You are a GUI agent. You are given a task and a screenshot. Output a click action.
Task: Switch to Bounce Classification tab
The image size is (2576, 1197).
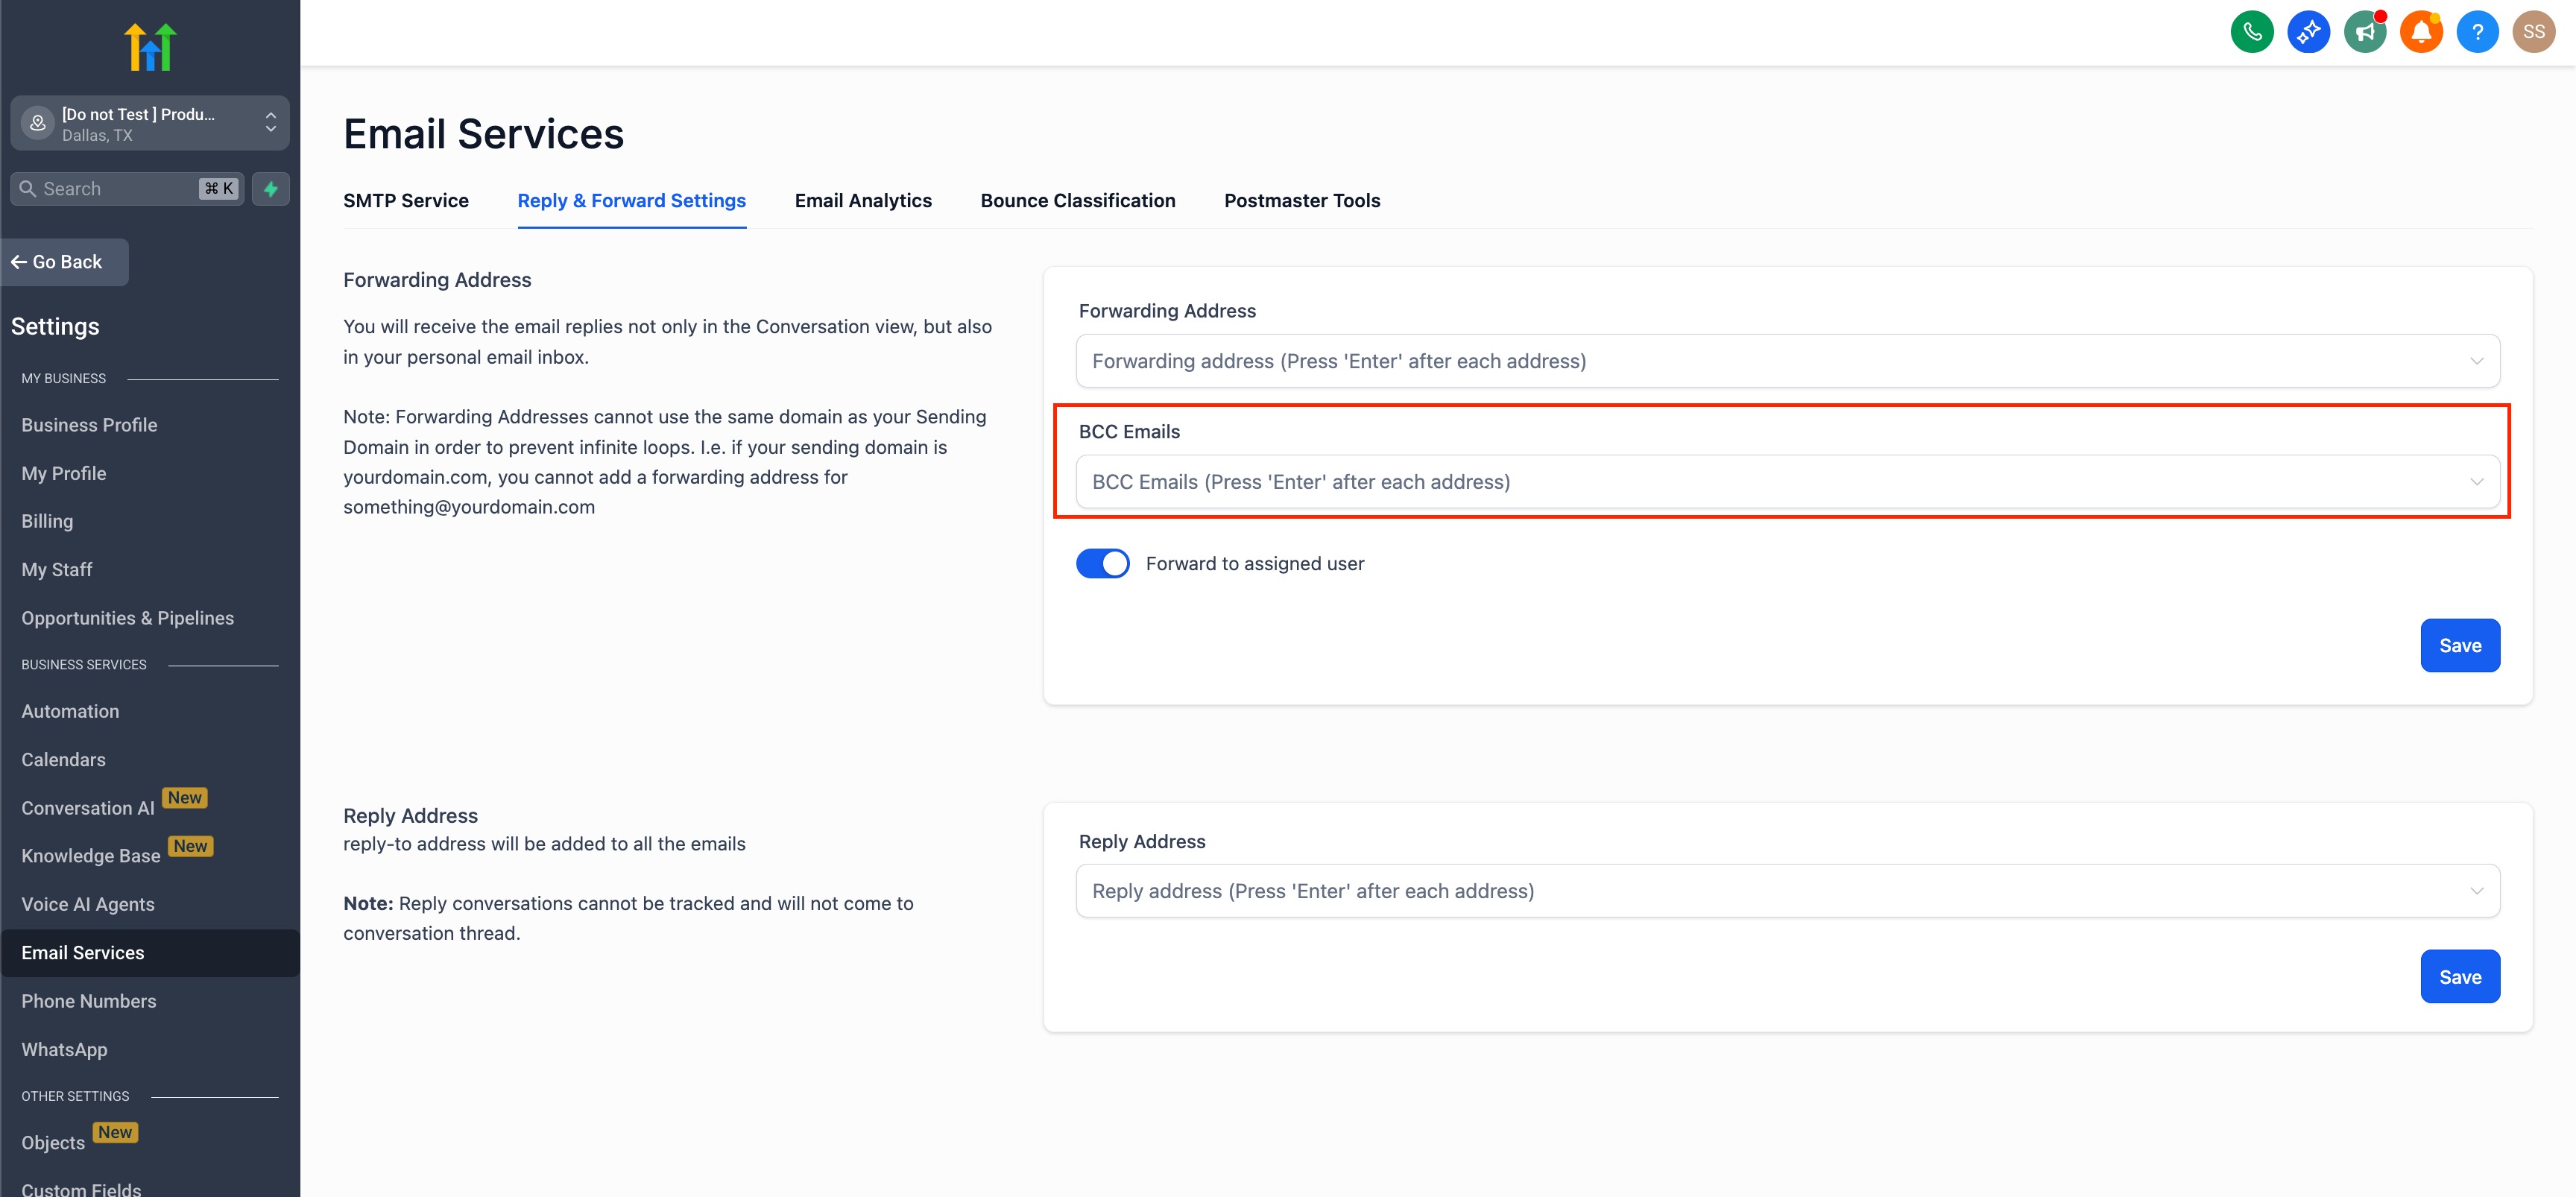coord(1077,201)
